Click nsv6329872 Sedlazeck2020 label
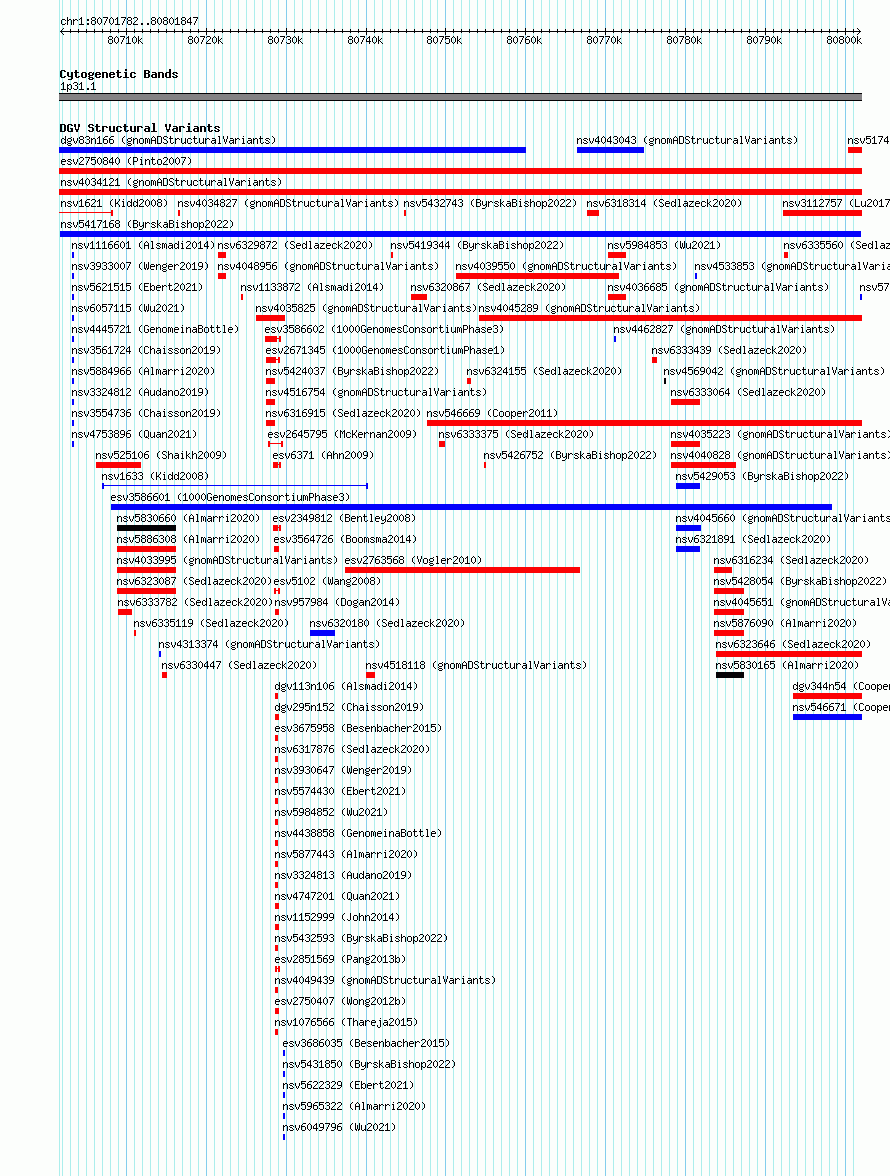The height and width of the screenshot is (1176, 890). pos(295,245)
